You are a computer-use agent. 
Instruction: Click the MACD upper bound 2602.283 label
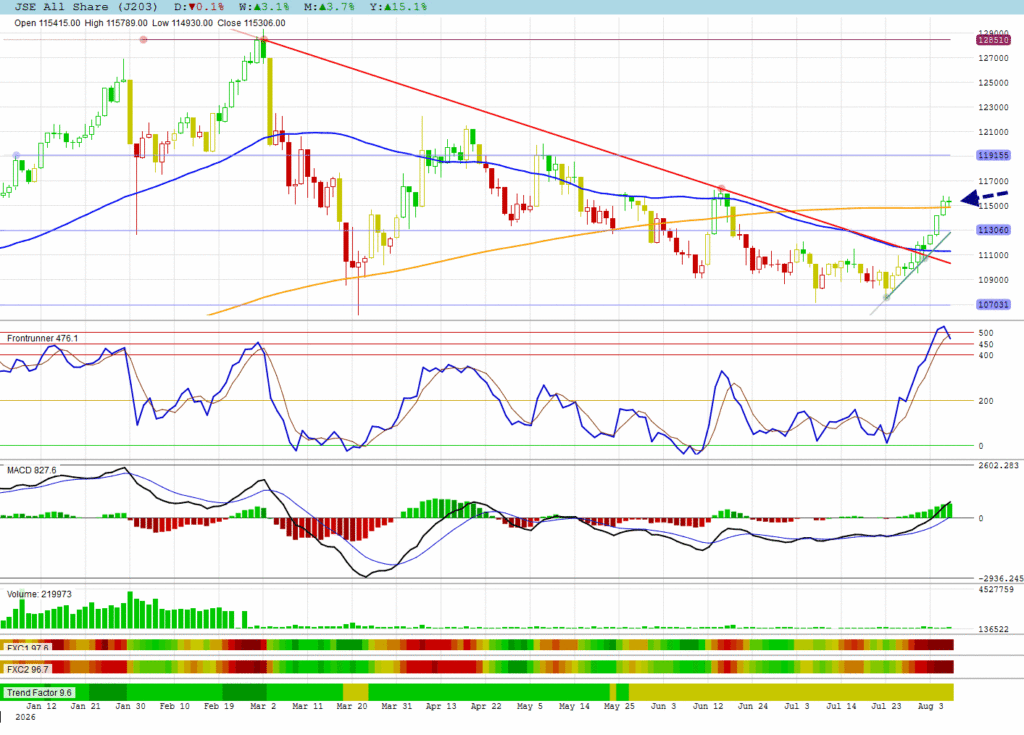pos(999,466)
